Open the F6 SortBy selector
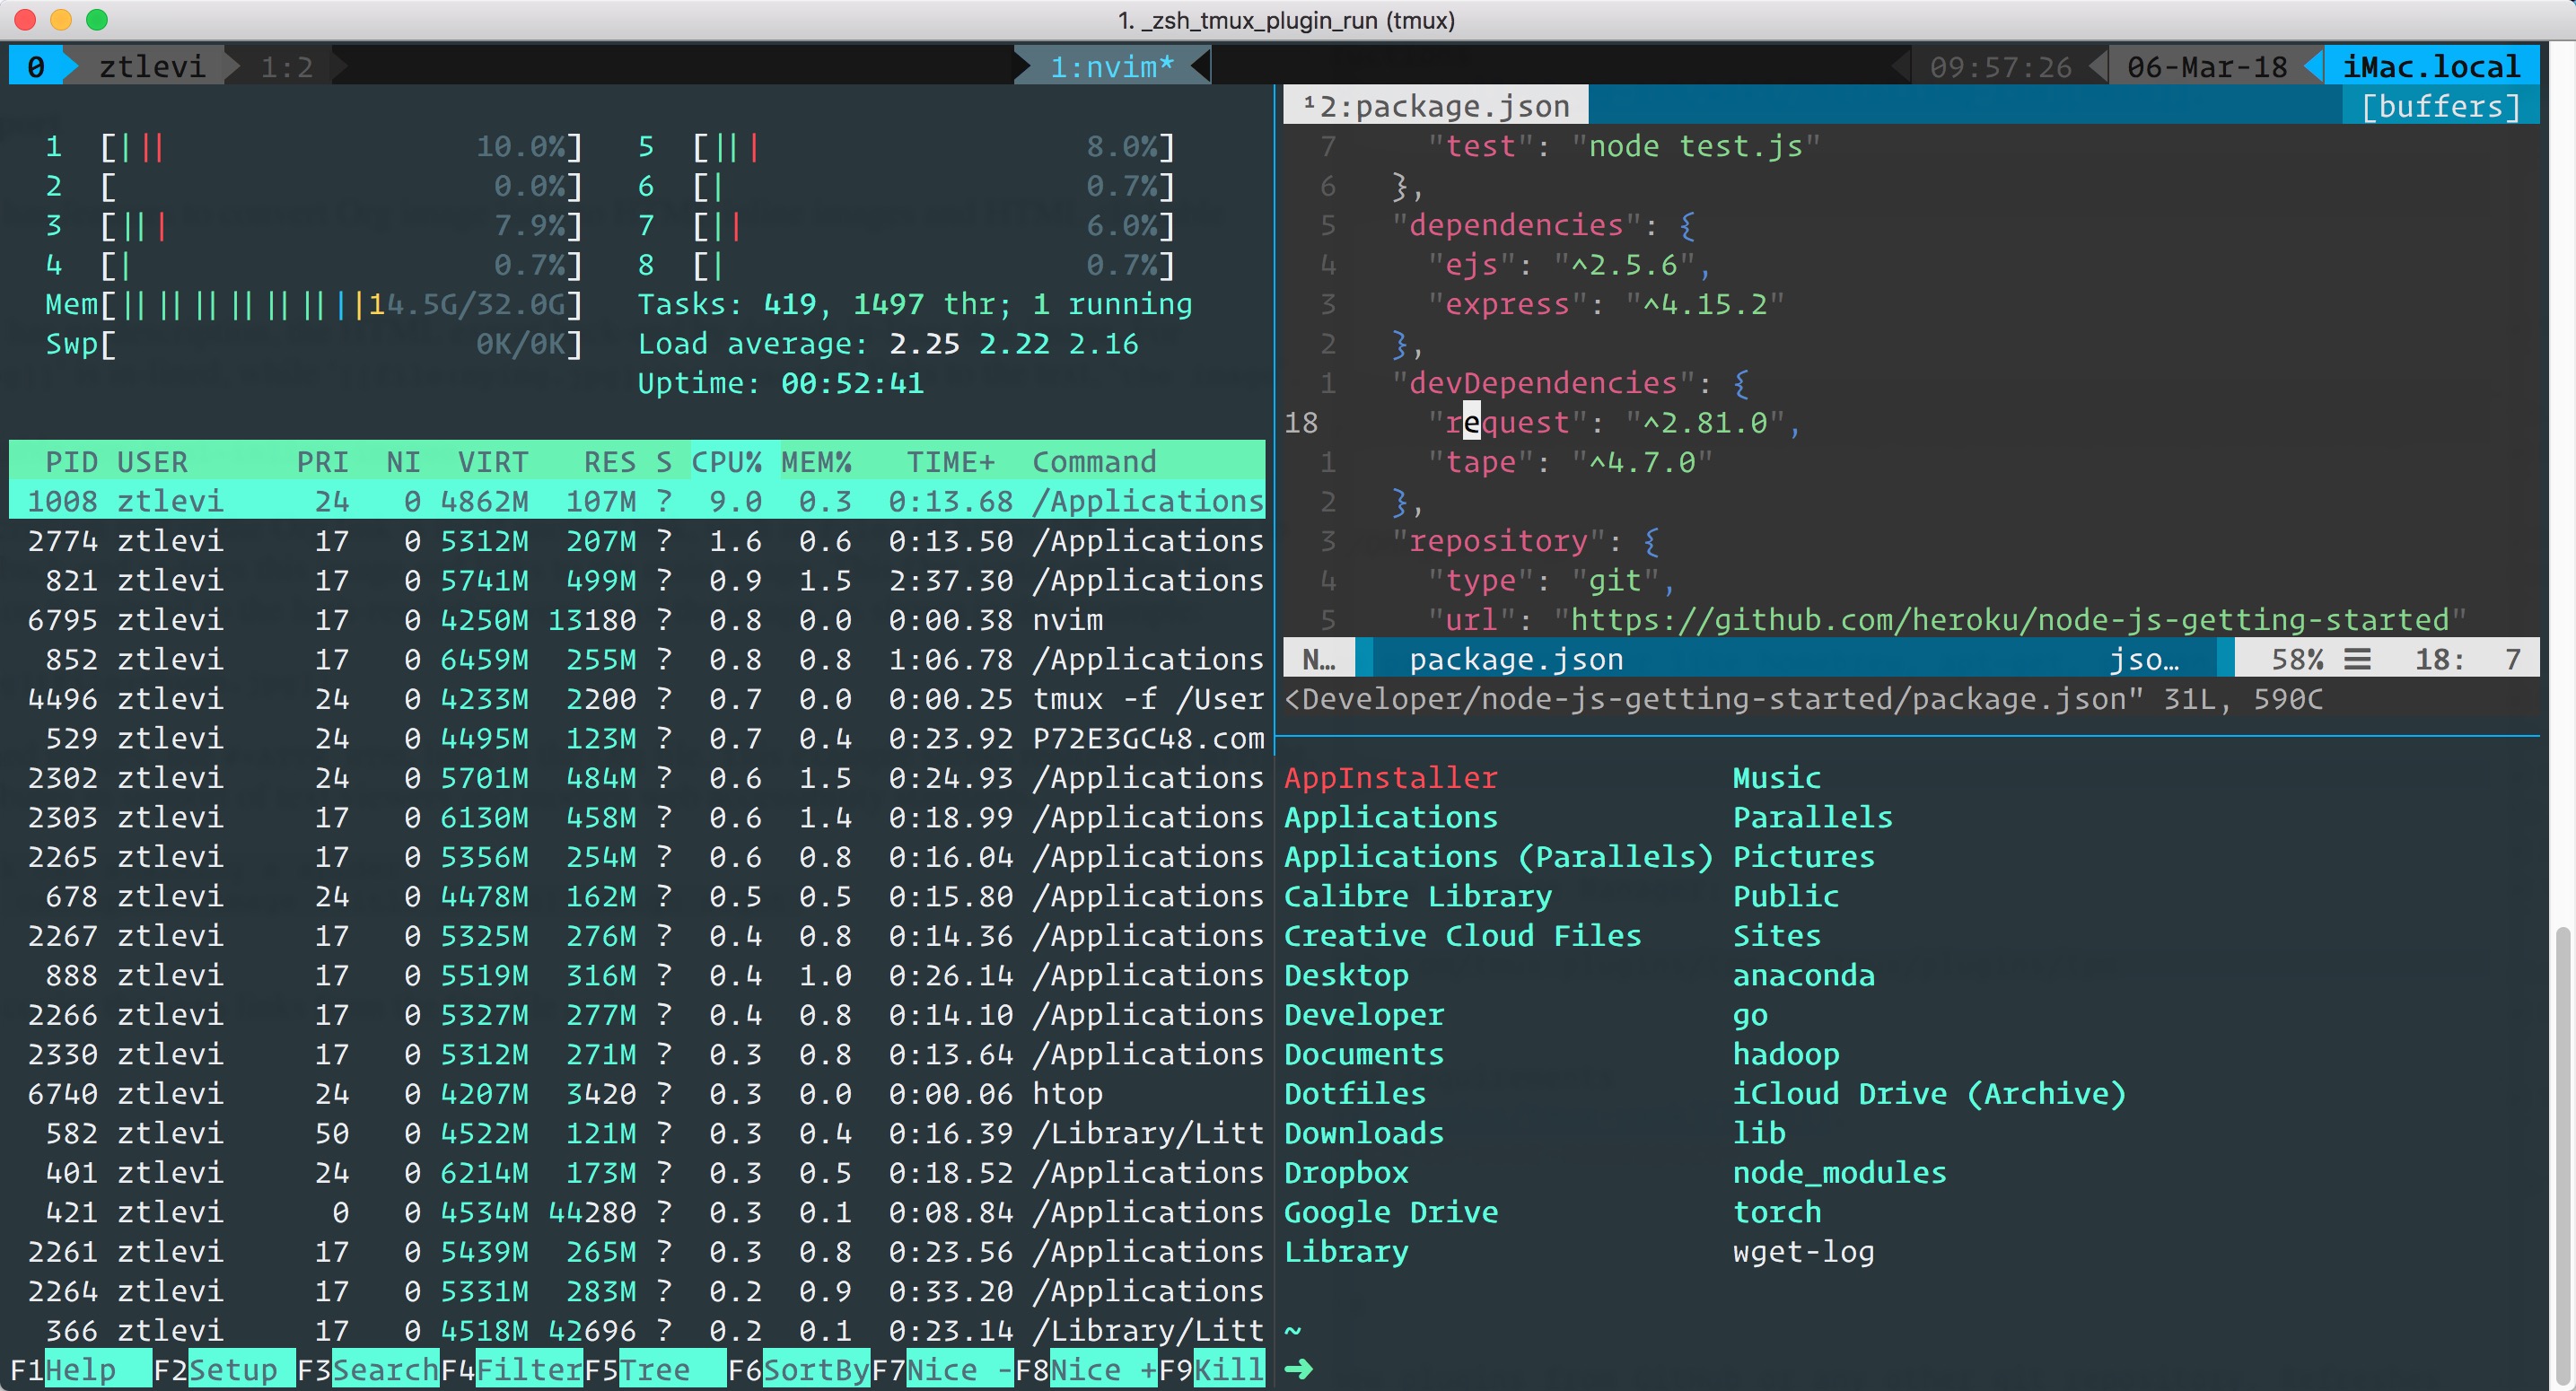2576x1391 pixels. (815, 1369)
